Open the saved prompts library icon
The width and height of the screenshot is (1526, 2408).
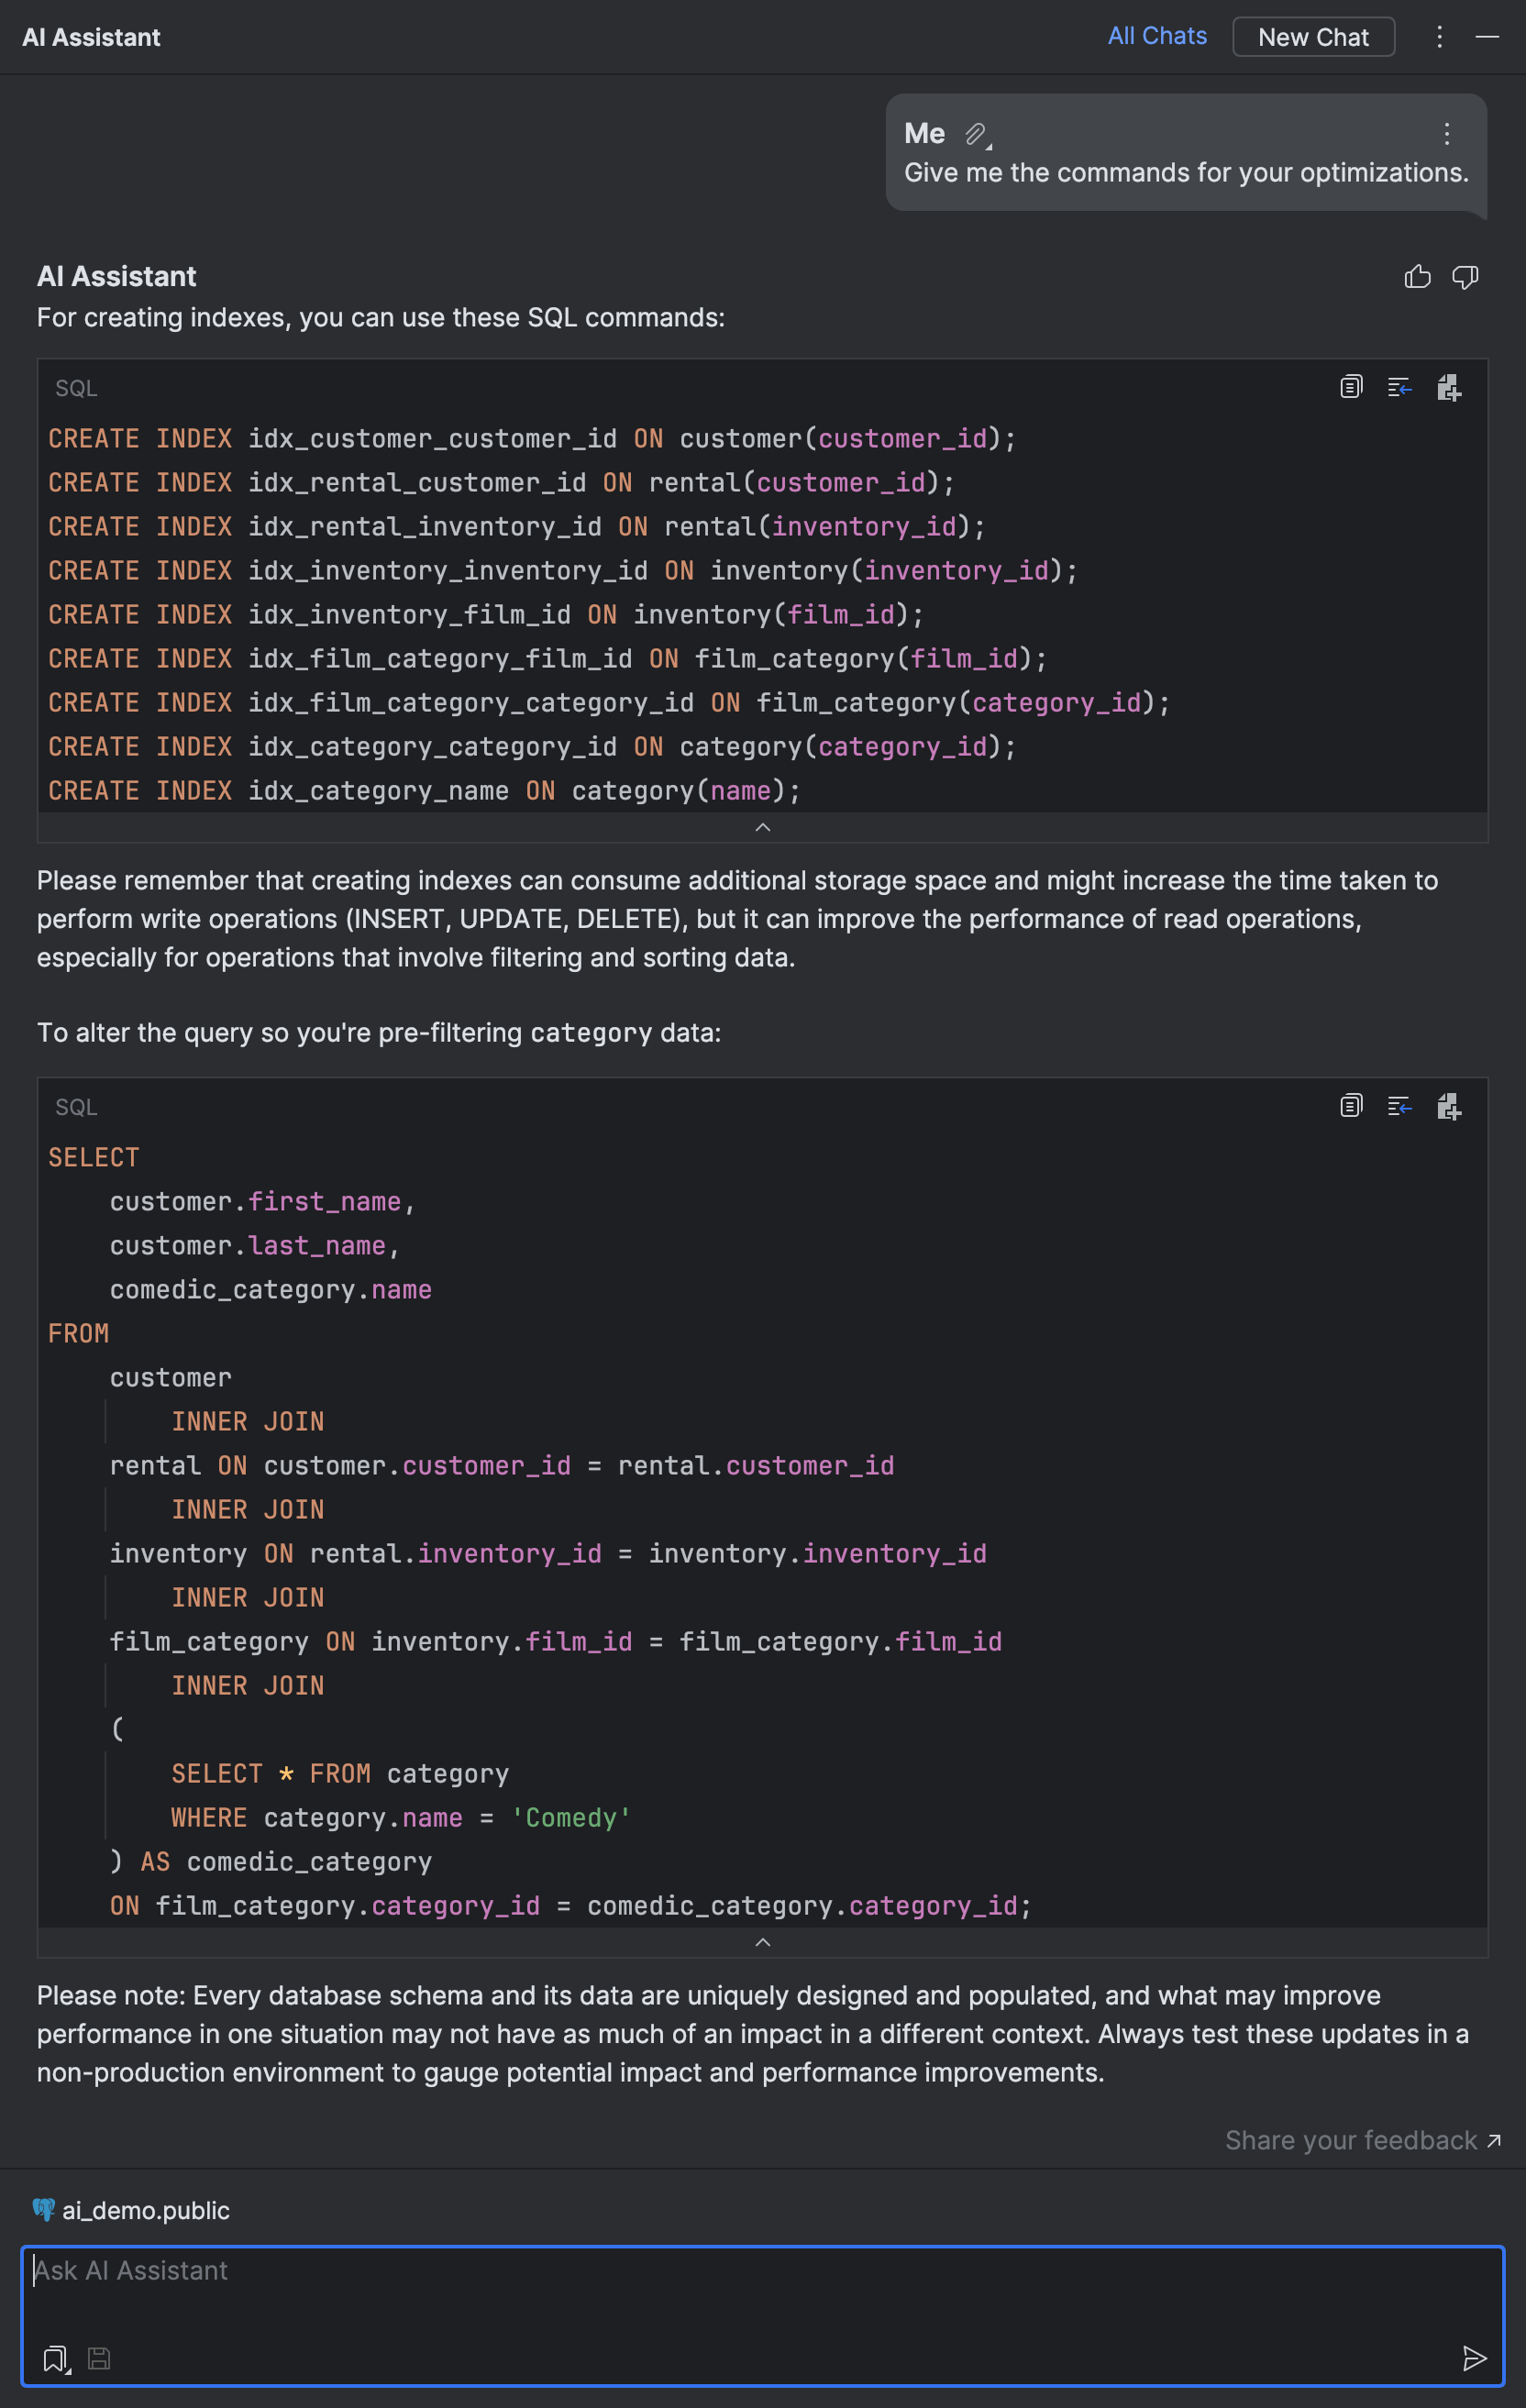53,2358
